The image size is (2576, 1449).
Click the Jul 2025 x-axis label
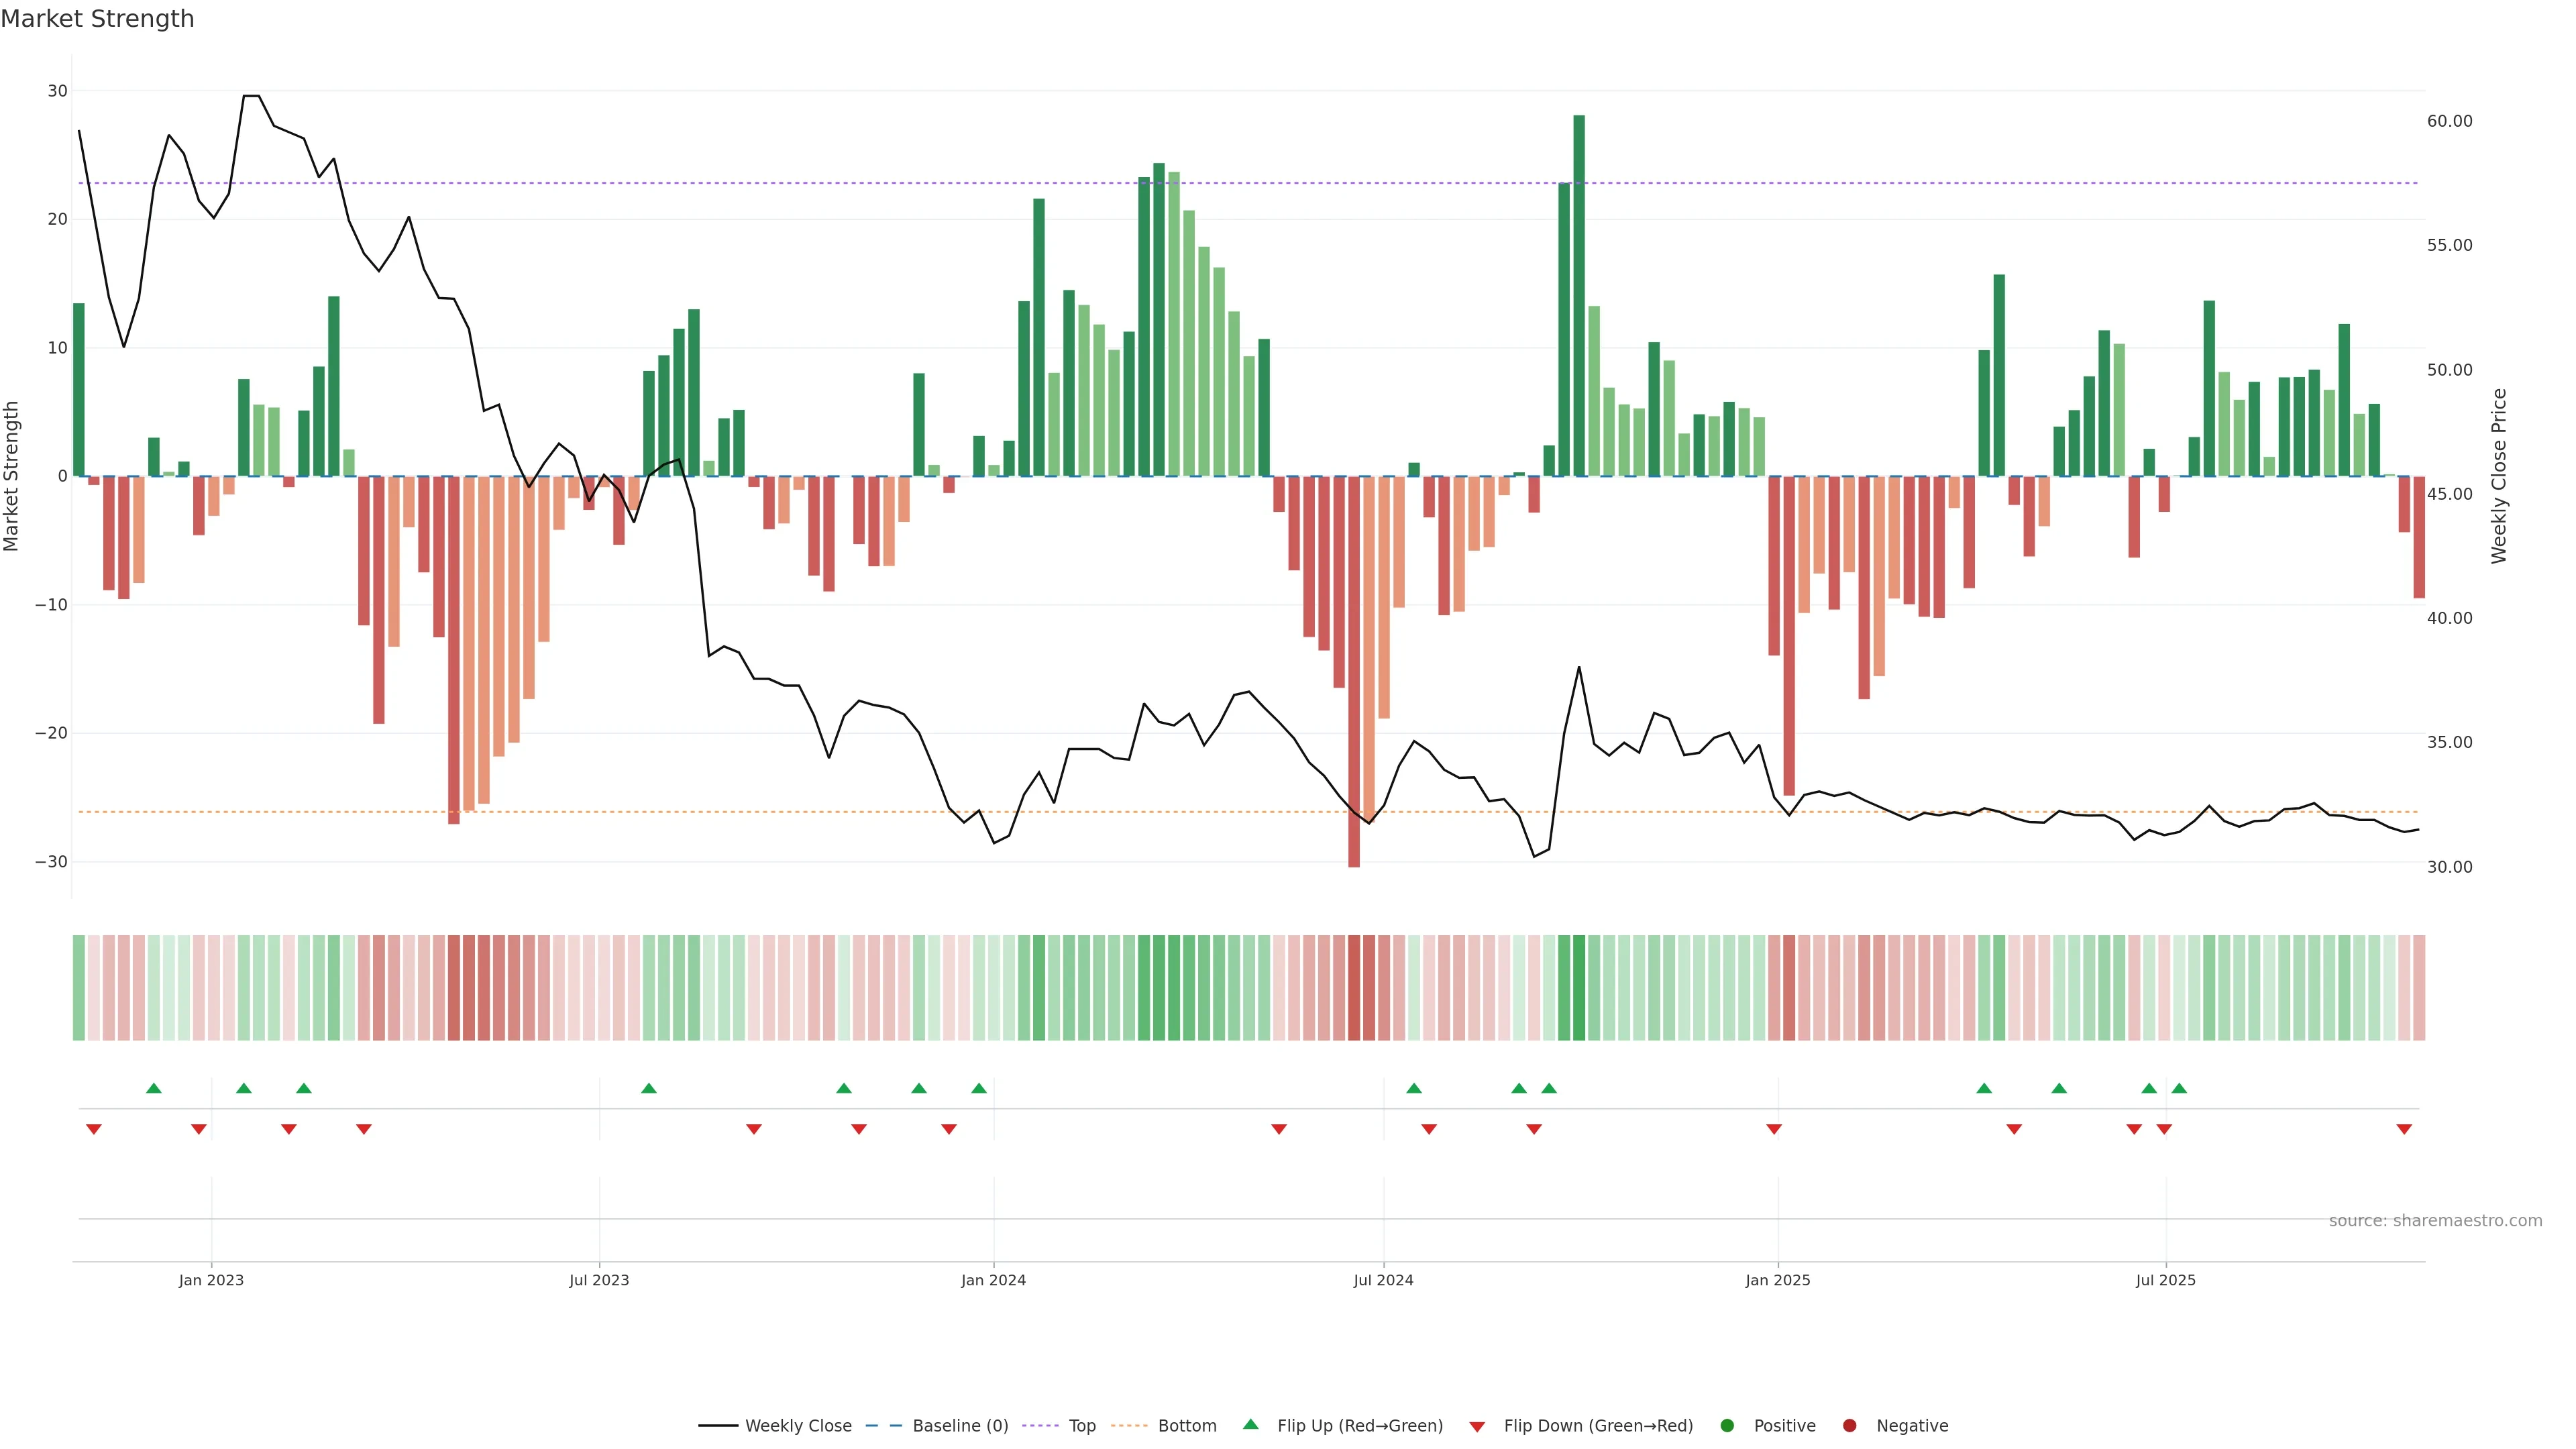(x=2165, y=1280)
